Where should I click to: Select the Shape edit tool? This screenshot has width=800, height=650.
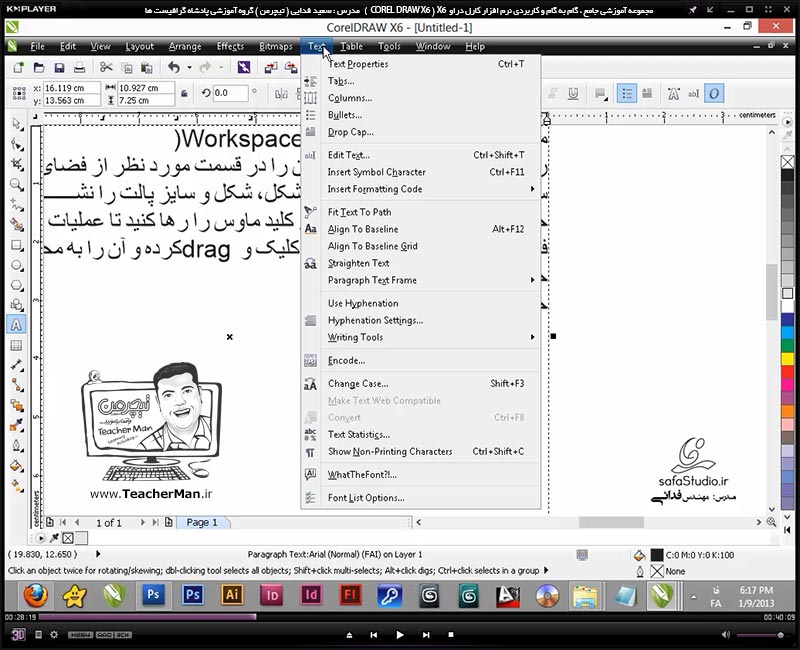[17, 144]
